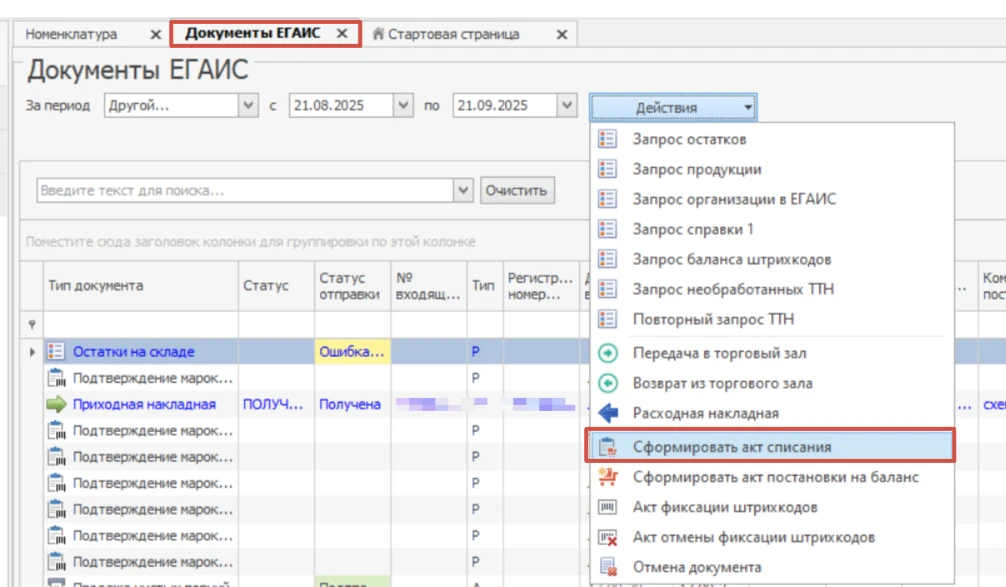This screenshot has width=1006, height=587.
Task: Click the green arrow icon for Возврат из торгового зала
Action: coord(608,383)
